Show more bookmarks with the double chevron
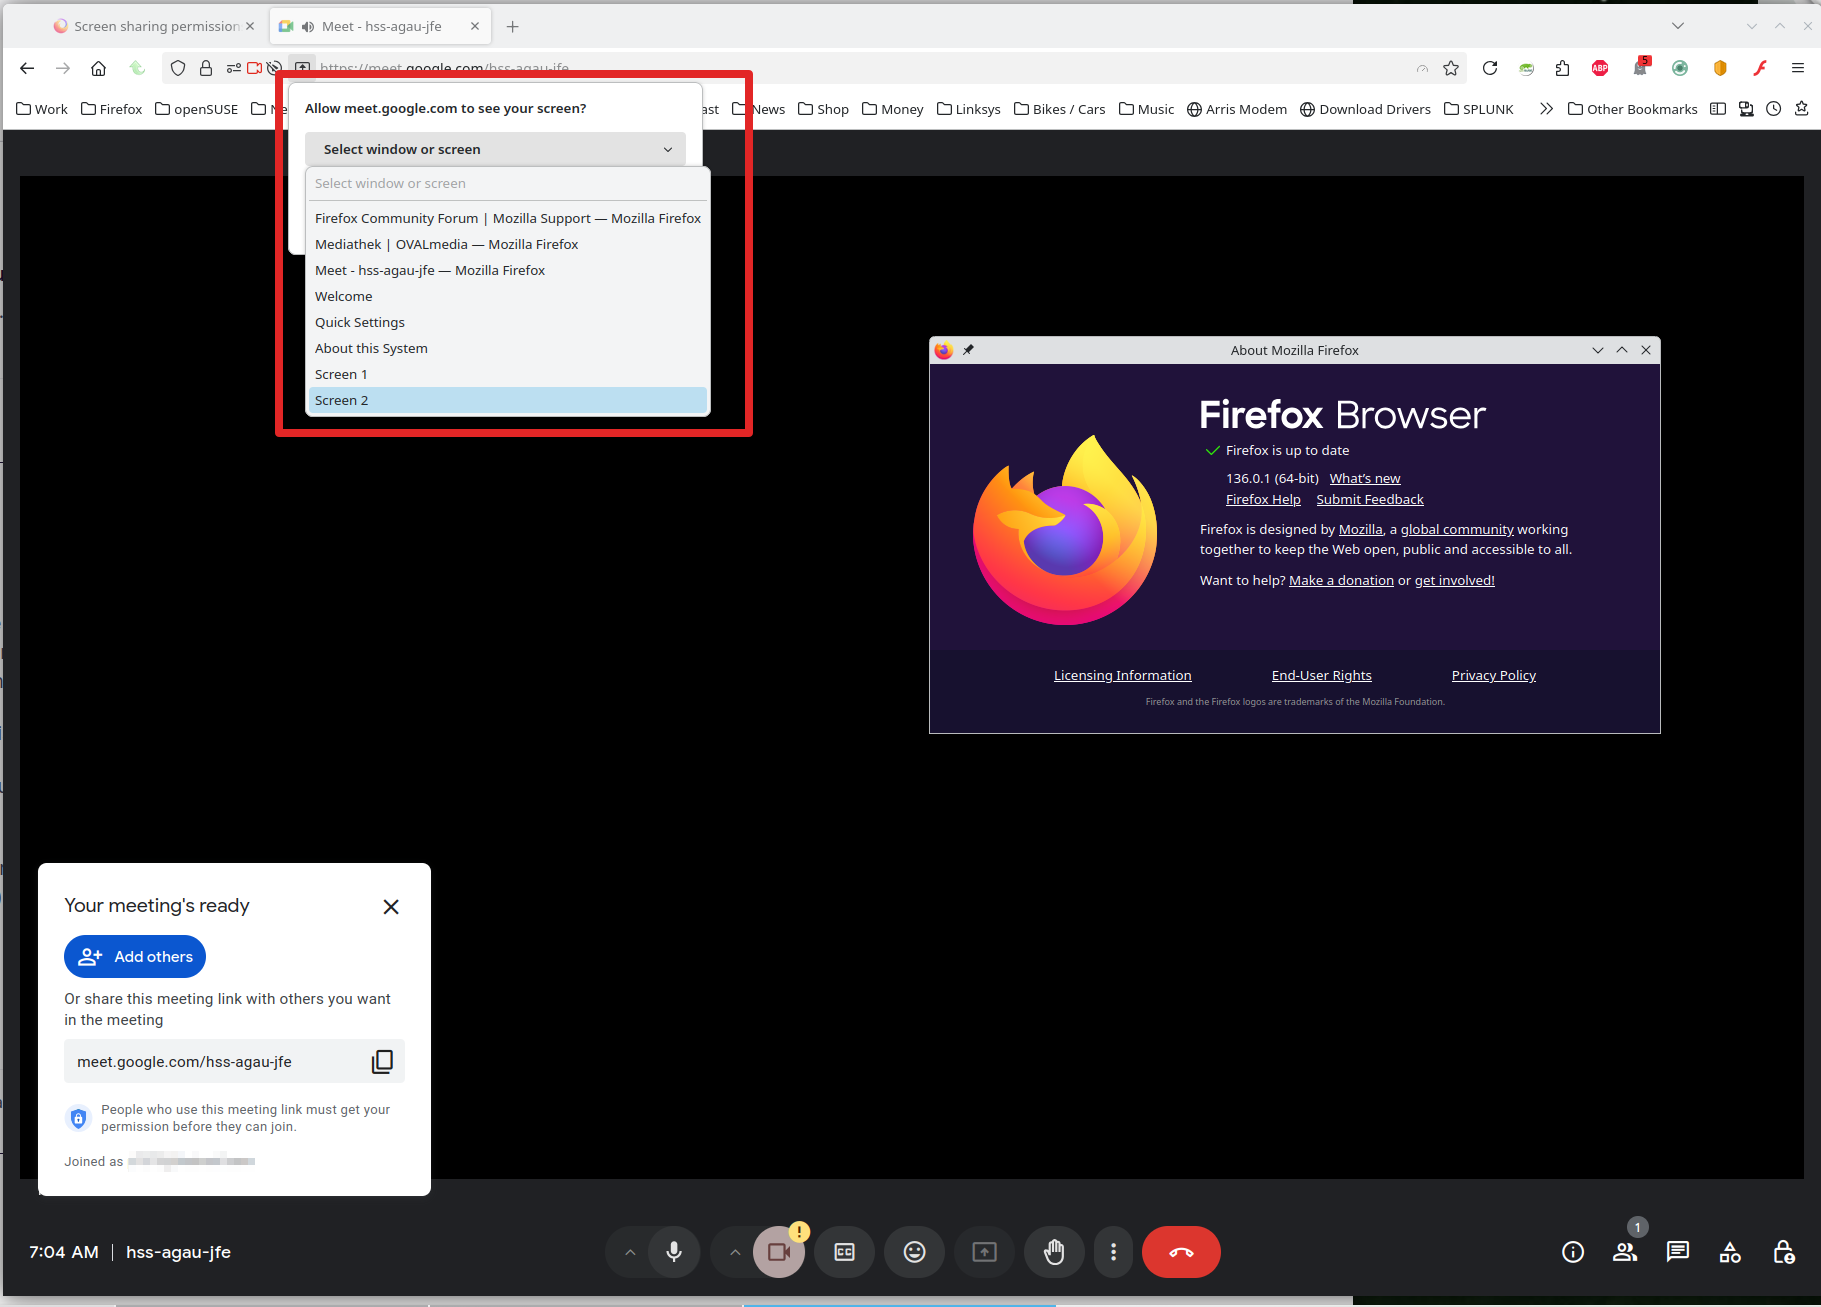1821x1307 pixels. coord(1546,109)
